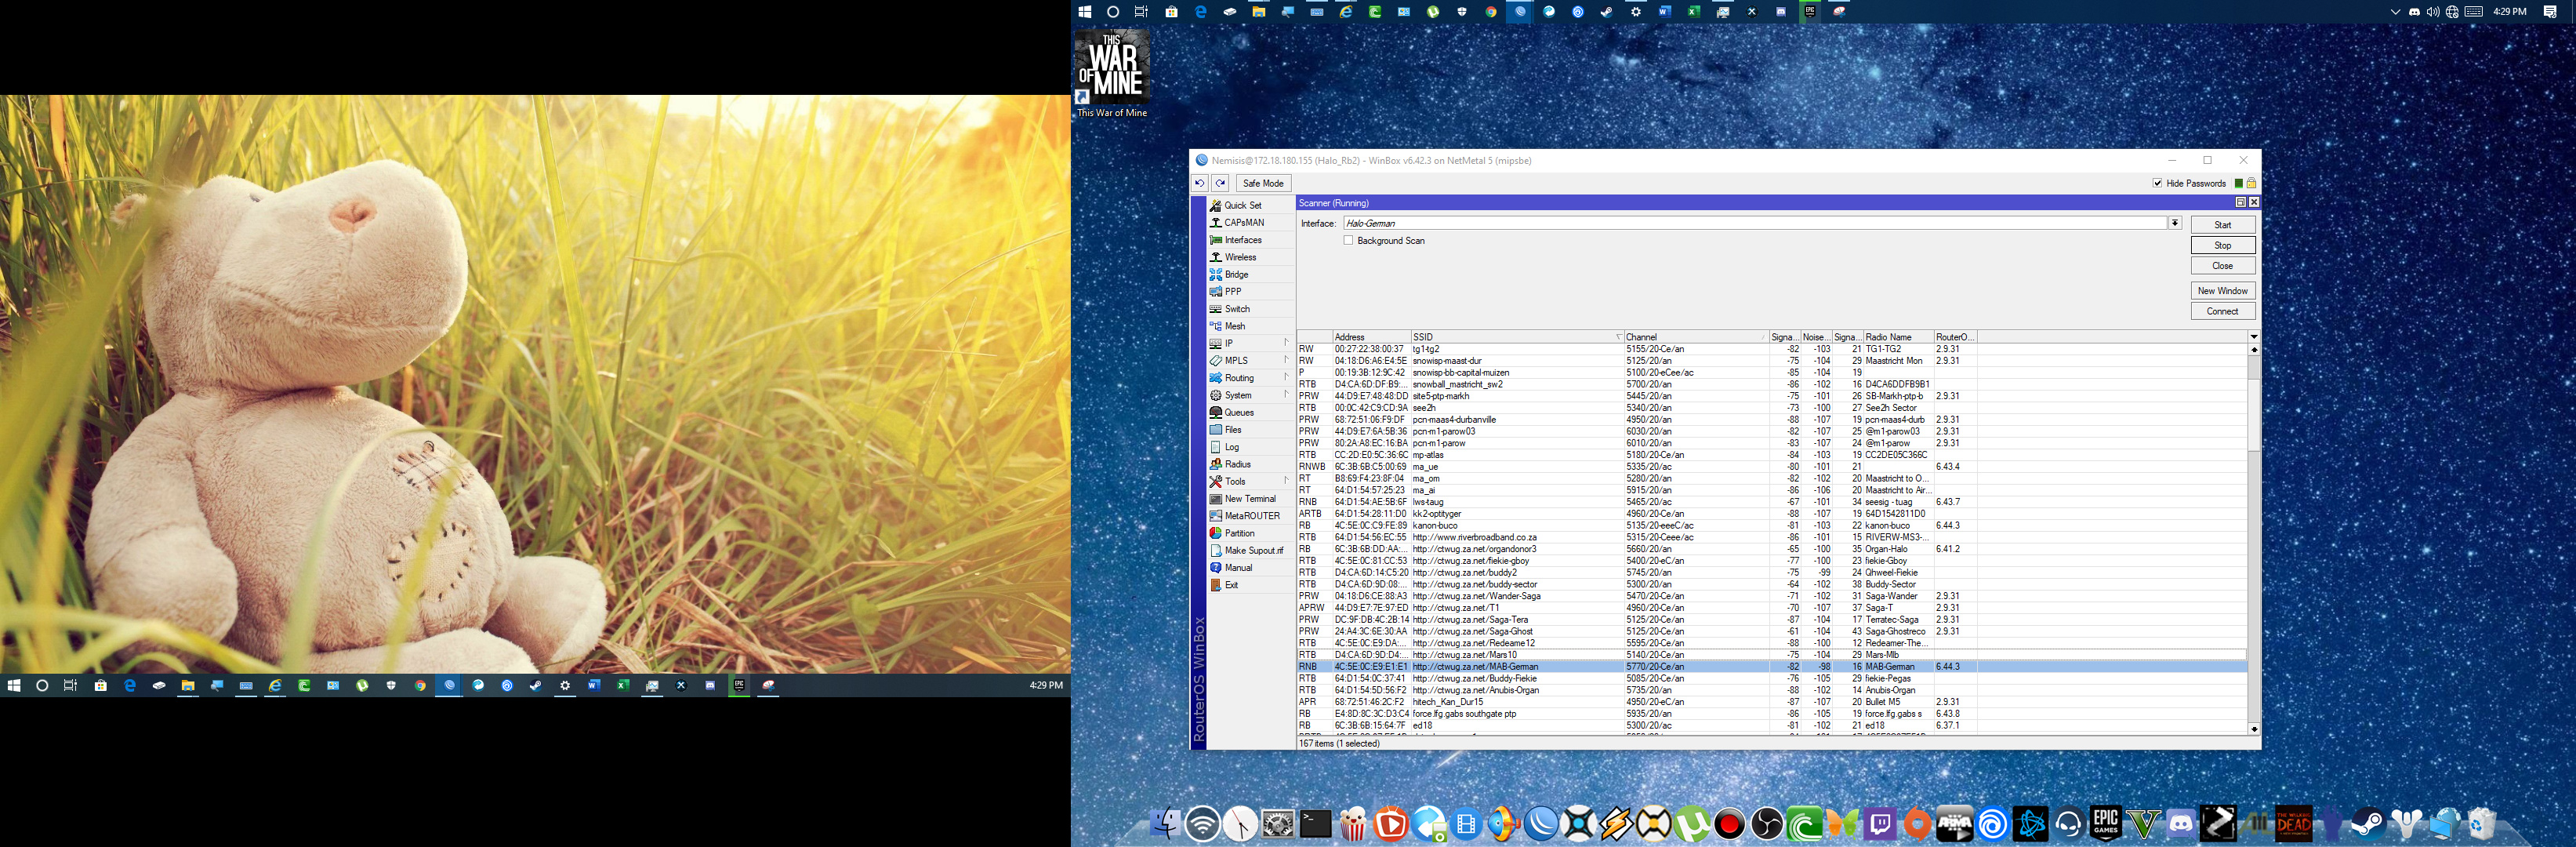Enable the Background Scan checkbox
Image resolution: width=2576 pixels, height=847 pixels.
(1348, 240)
